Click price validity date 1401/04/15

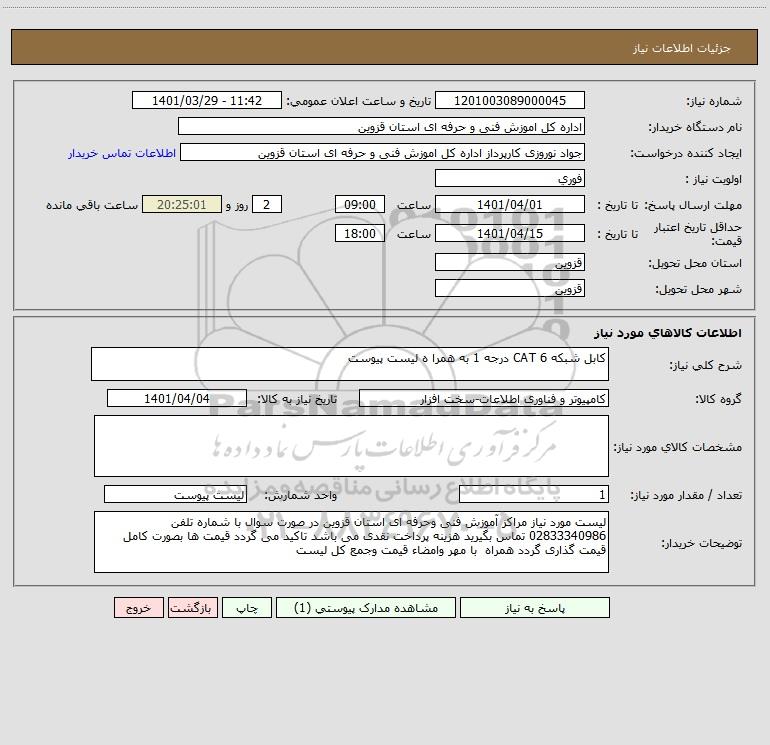point(510,233)
